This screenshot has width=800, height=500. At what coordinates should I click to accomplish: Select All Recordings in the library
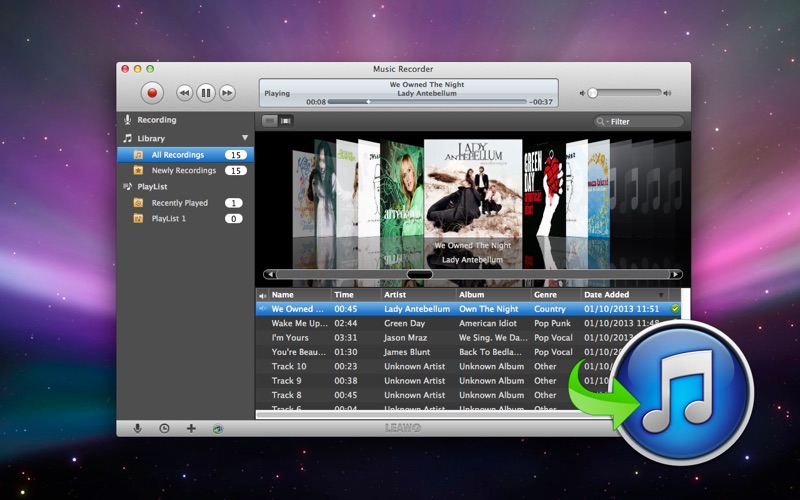(x=186, y=155)
